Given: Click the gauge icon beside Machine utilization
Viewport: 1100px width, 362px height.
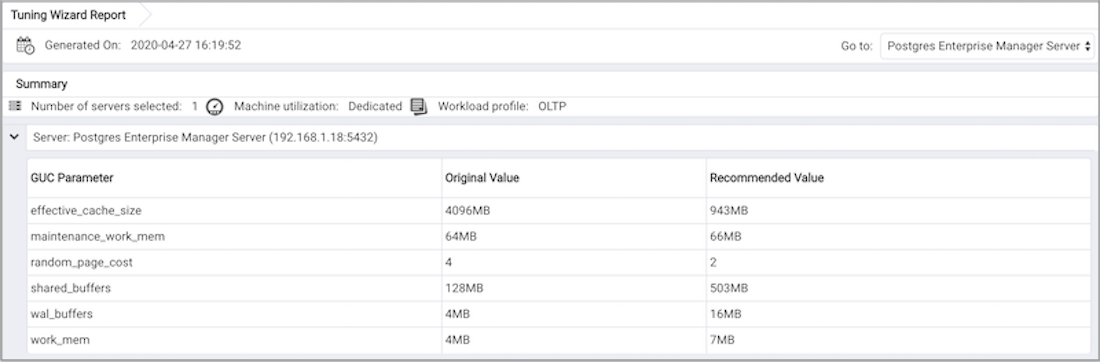Looking at the screenshot, I should point(215,107).
